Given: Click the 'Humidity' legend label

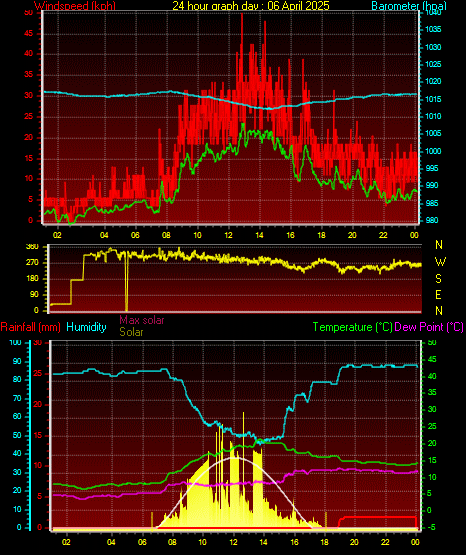Looking at the screenshot, I should click(x=86, y=327).
